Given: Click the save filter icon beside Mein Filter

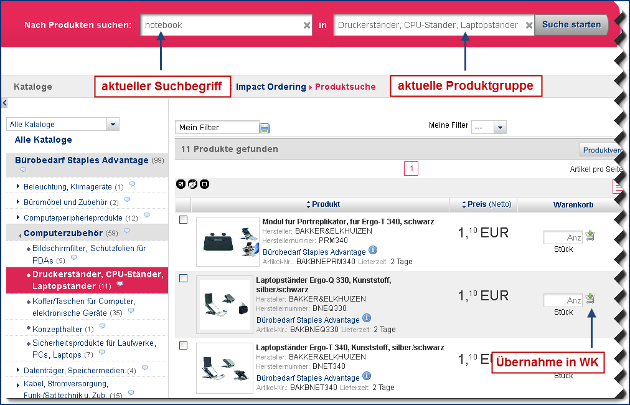Looking at the screenshot, I should [265, 128].
